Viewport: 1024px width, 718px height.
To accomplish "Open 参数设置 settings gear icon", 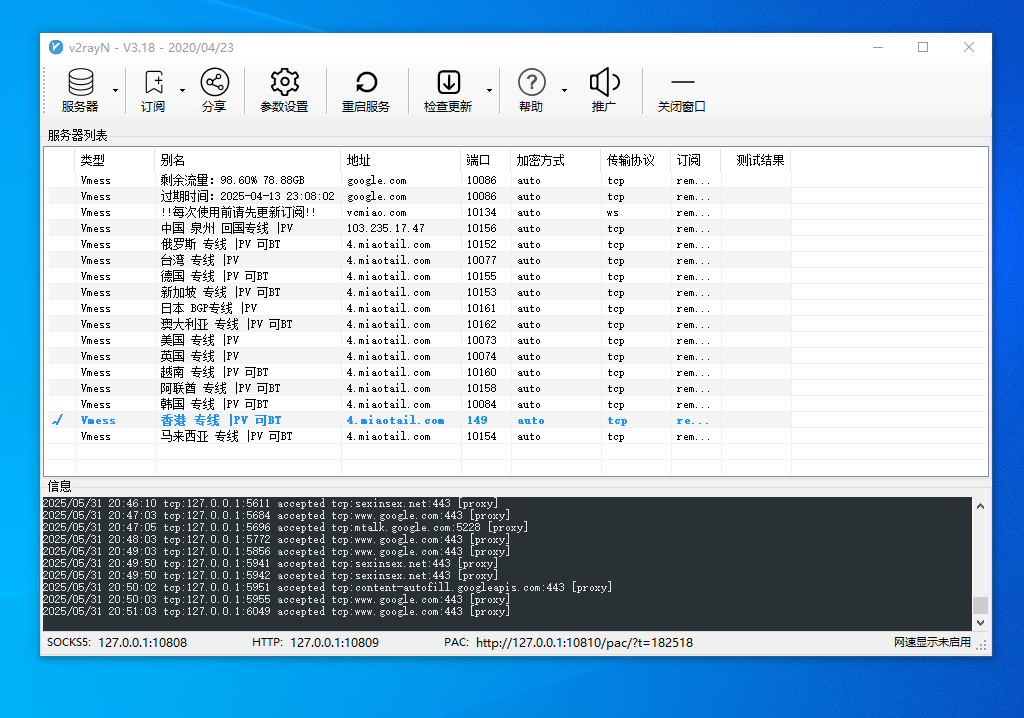I will pos(284,90).
